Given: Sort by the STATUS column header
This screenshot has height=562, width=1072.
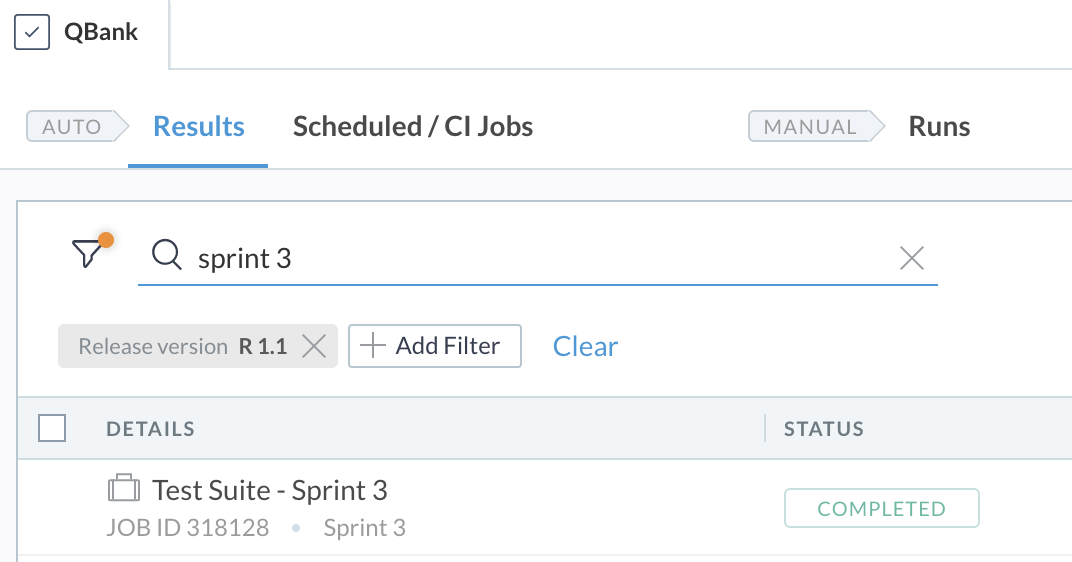Looking at the screenshot, I should click(824, 429).
